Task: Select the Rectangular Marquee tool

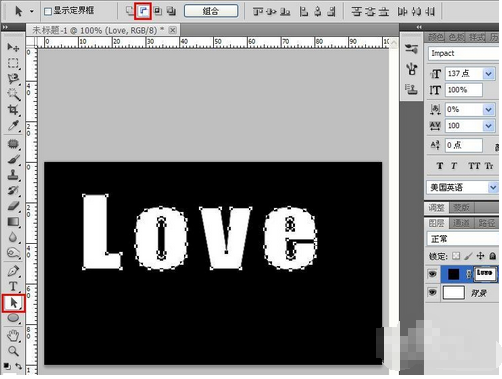Action: 13,63
